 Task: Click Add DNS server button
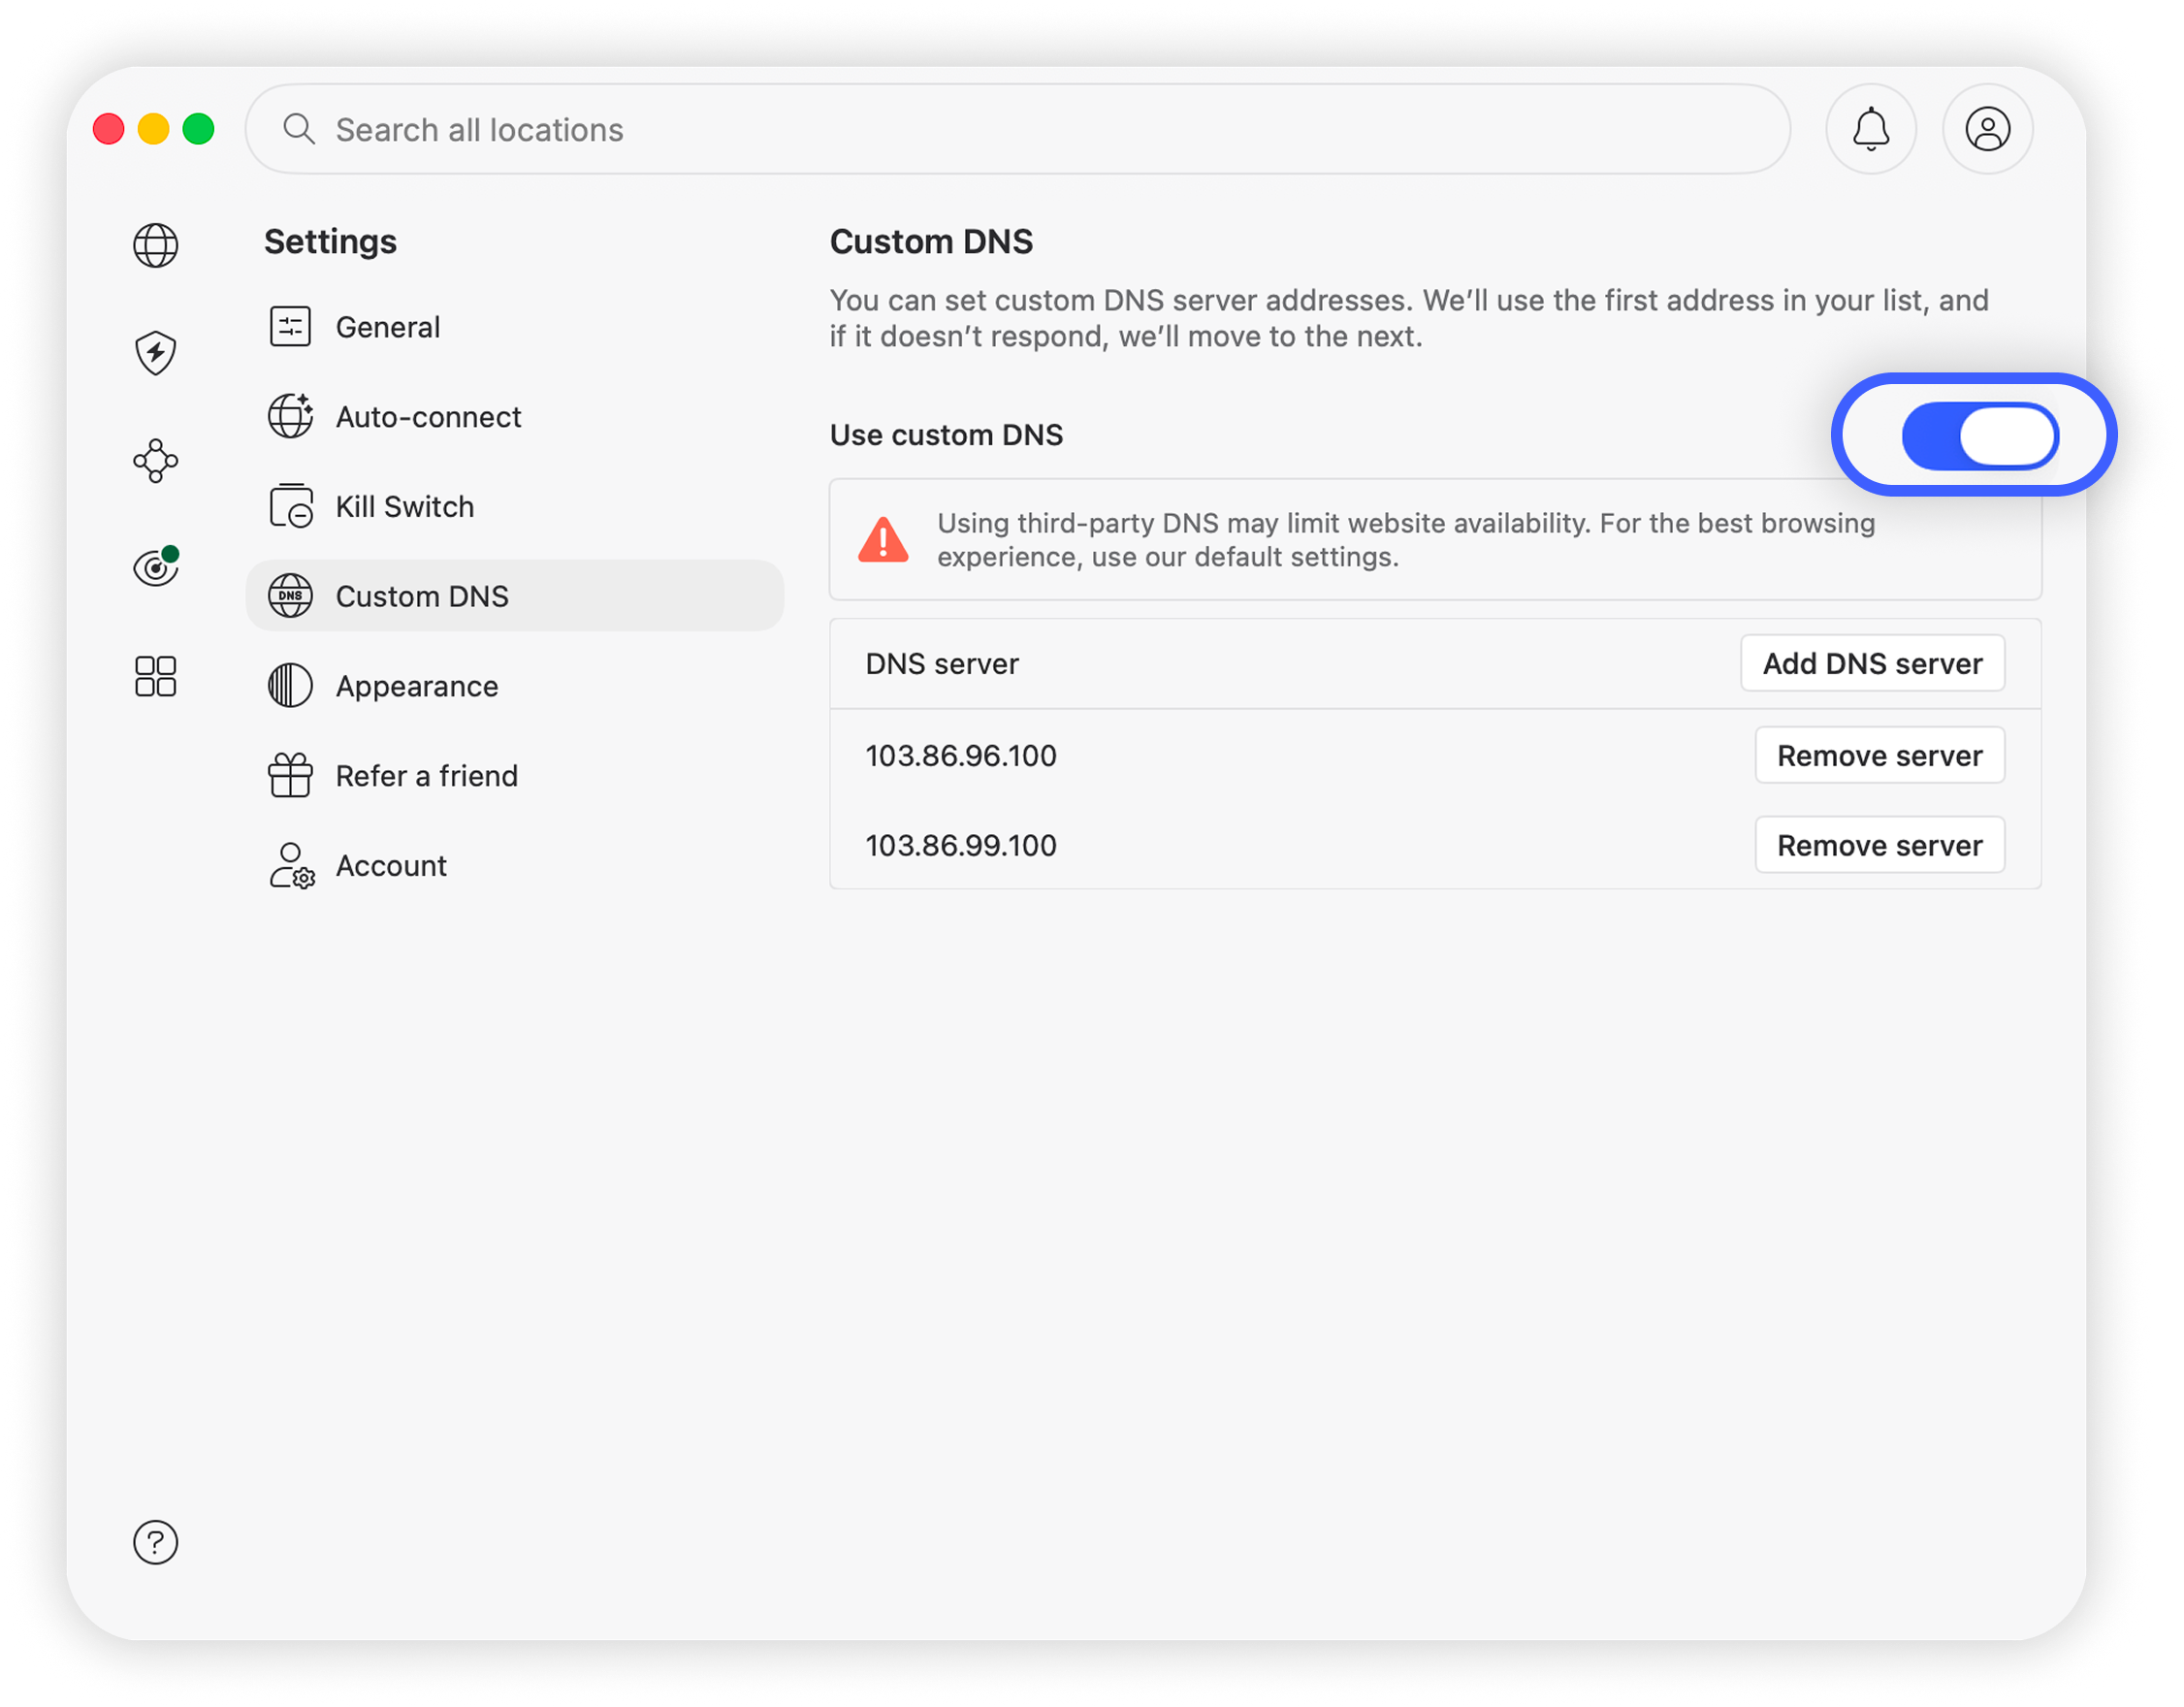[x=1873, y=664]
